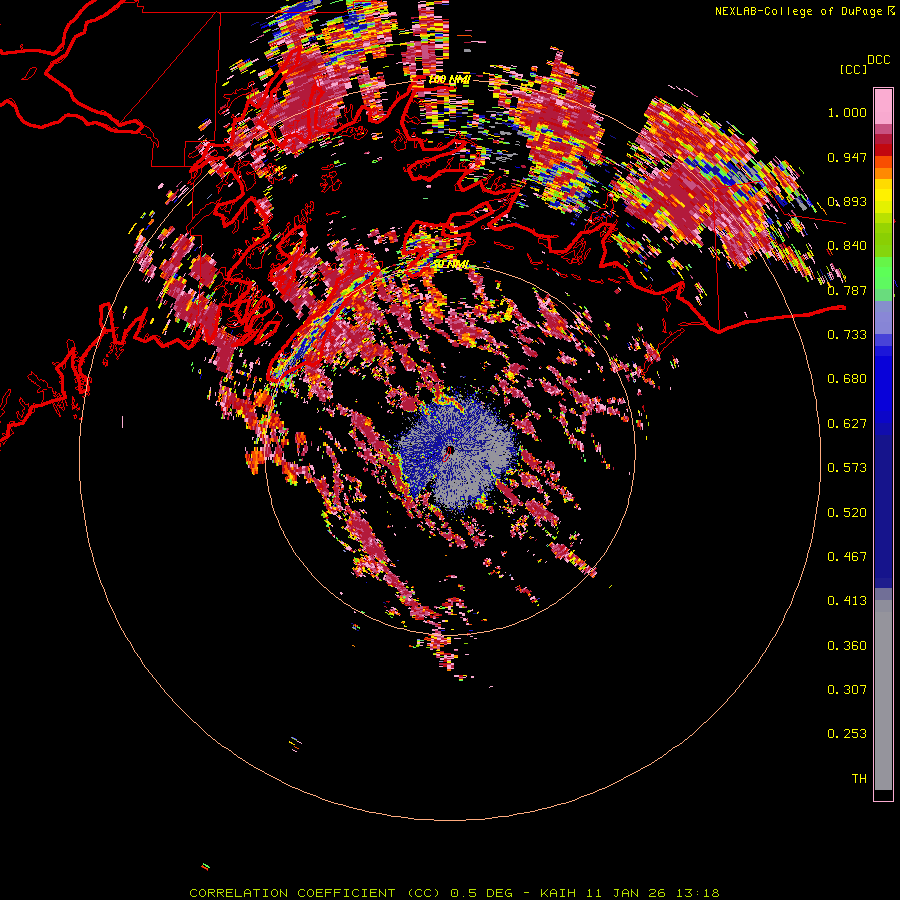Pick the gray color bar segment

coord(883,695)
